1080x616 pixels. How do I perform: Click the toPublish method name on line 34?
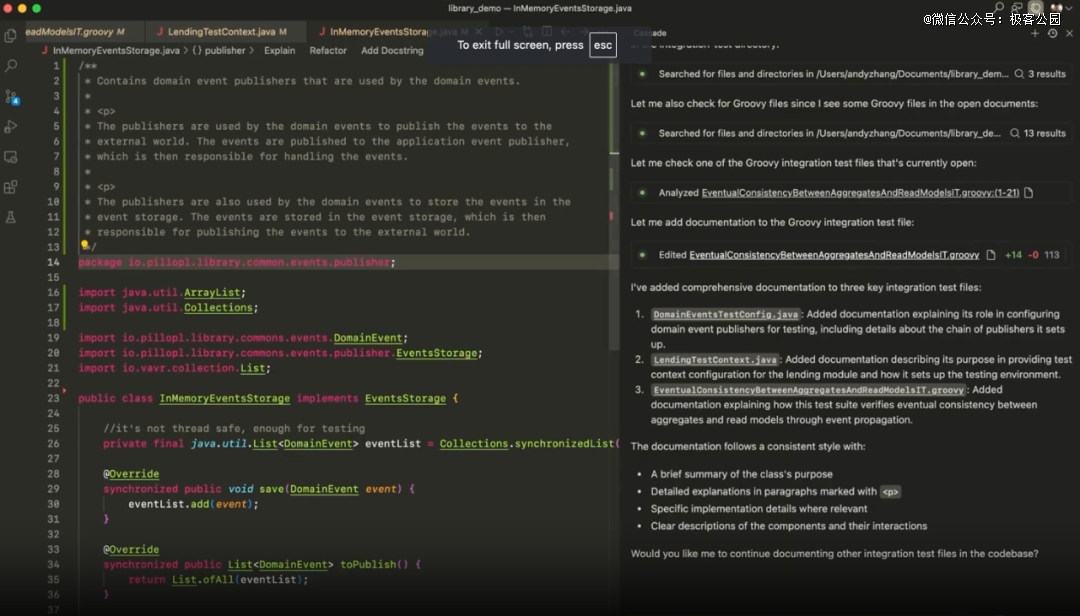(368, 565)
